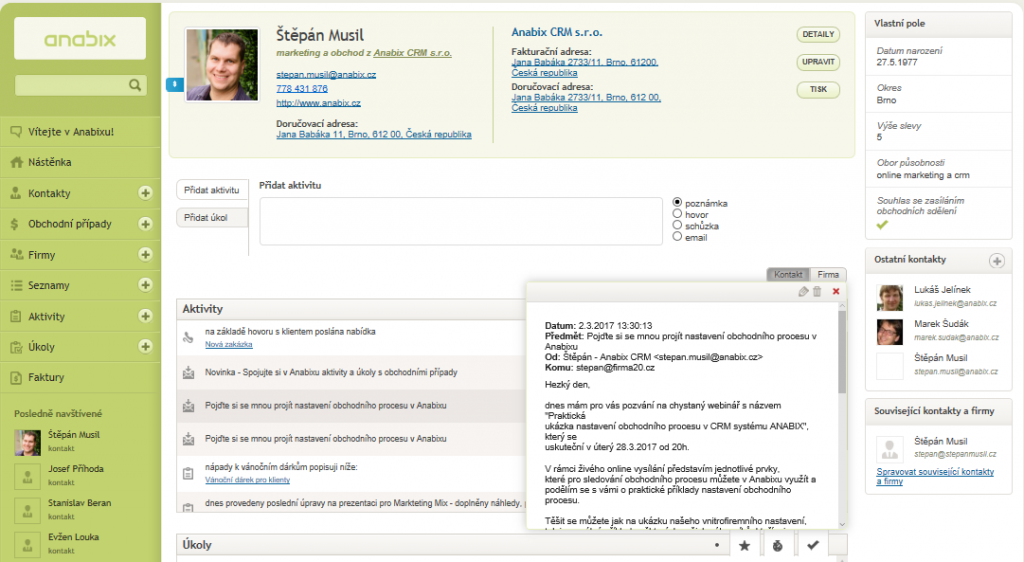
Task: Switch to the Firma tab
Action: point(827,275)
